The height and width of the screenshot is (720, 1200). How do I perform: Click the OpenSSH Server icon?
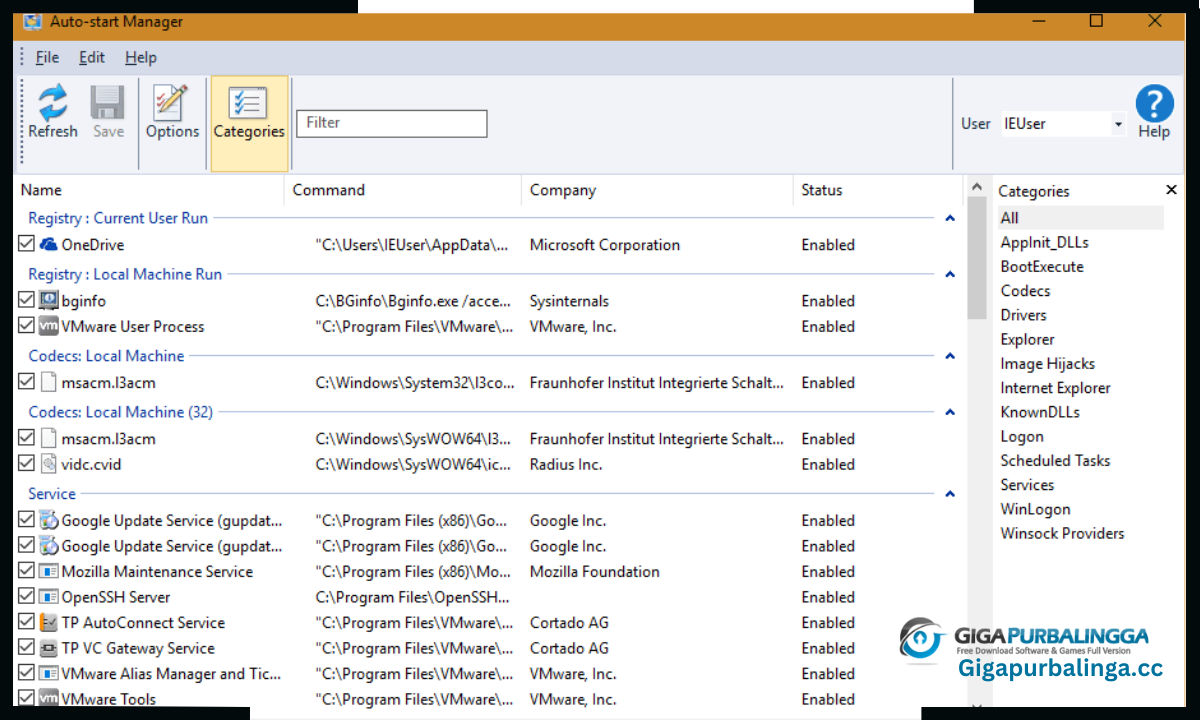(49, 597)
